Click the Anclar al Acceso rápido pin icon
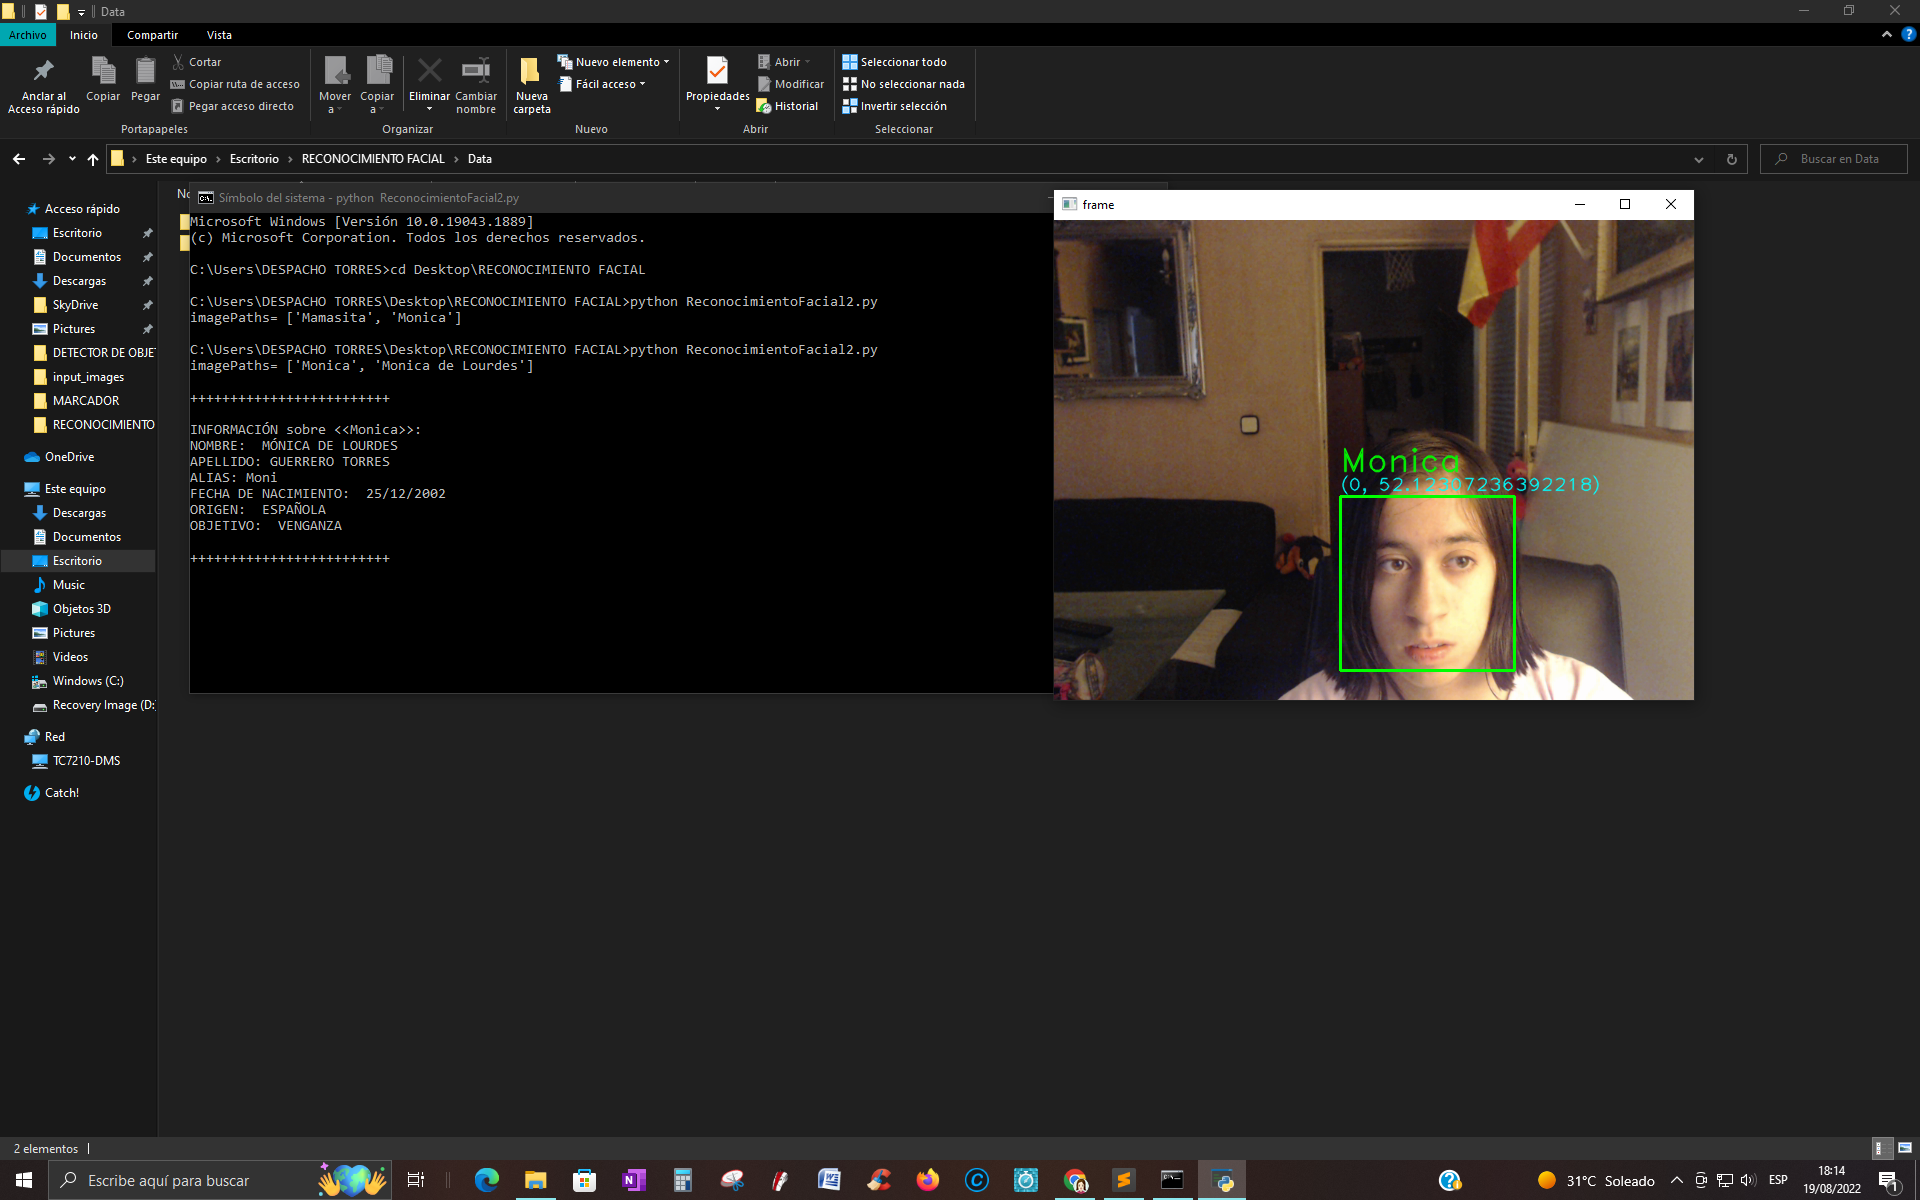 (x=43, y=71)
